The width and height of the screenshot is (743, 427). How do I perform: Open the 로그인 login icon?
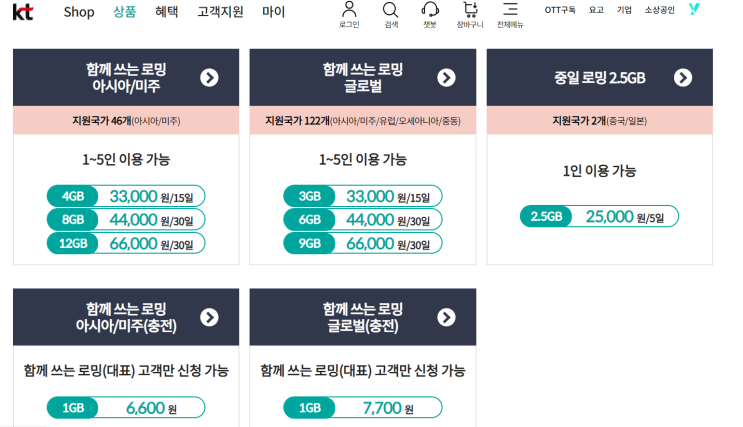coord(349,14)
